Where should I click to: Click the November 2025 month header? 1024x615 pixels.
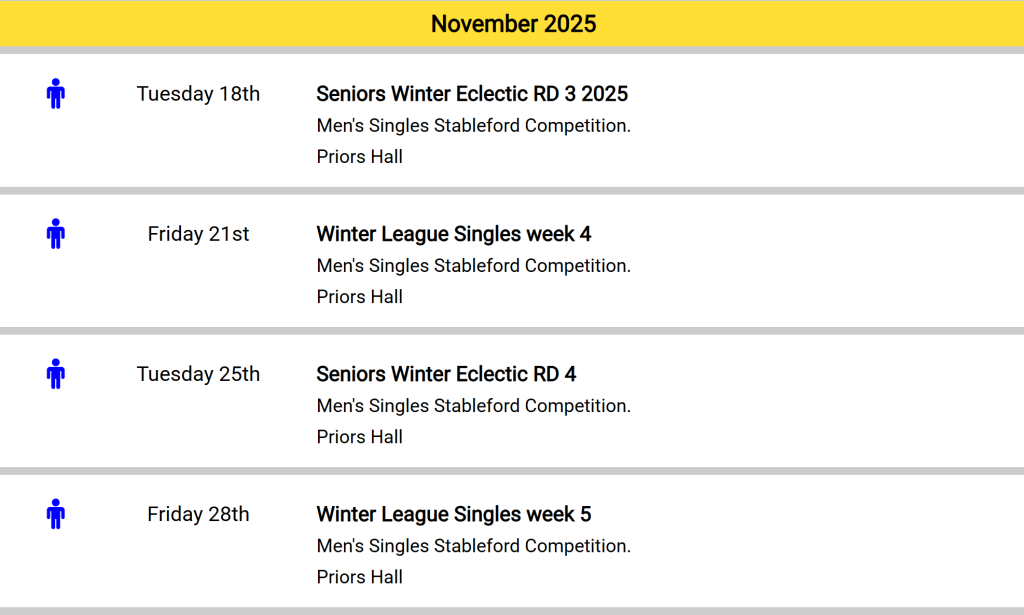point(513,24)
